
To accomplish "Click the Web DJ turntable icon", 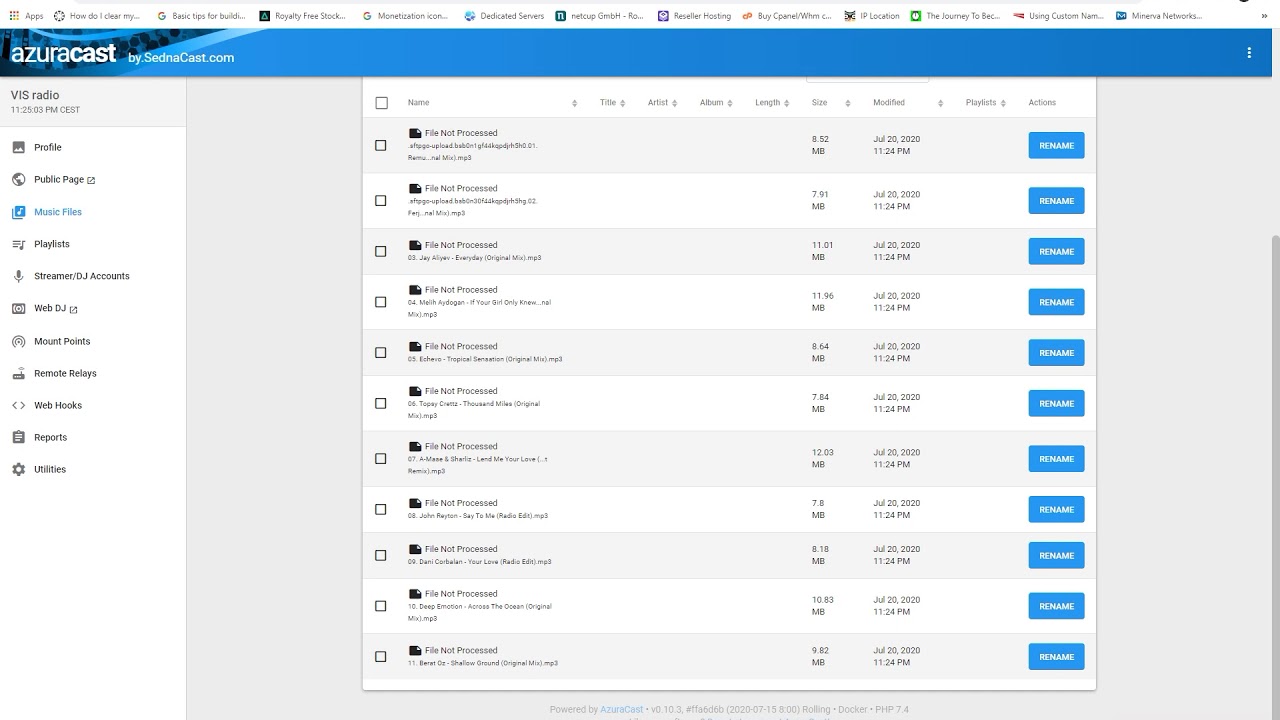I will (18, 308).
